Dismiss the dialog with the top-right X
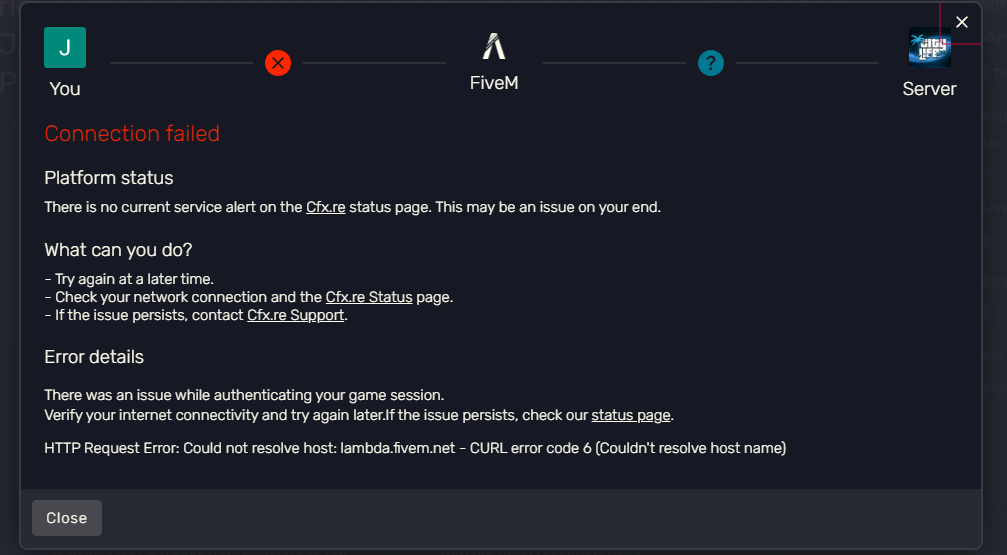The height and width of the screenshot is (555, 1007). (x=962, y=22)
